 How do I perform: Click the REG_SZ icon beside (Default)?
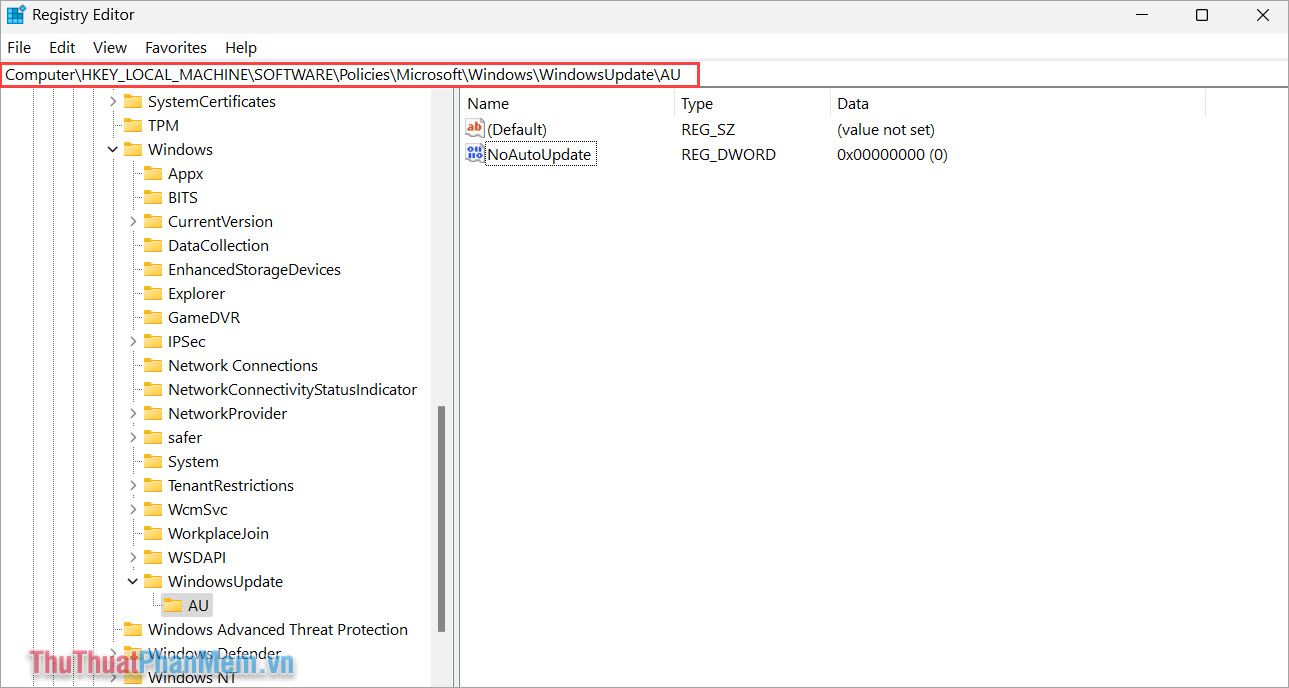click(x=473, y=128)
